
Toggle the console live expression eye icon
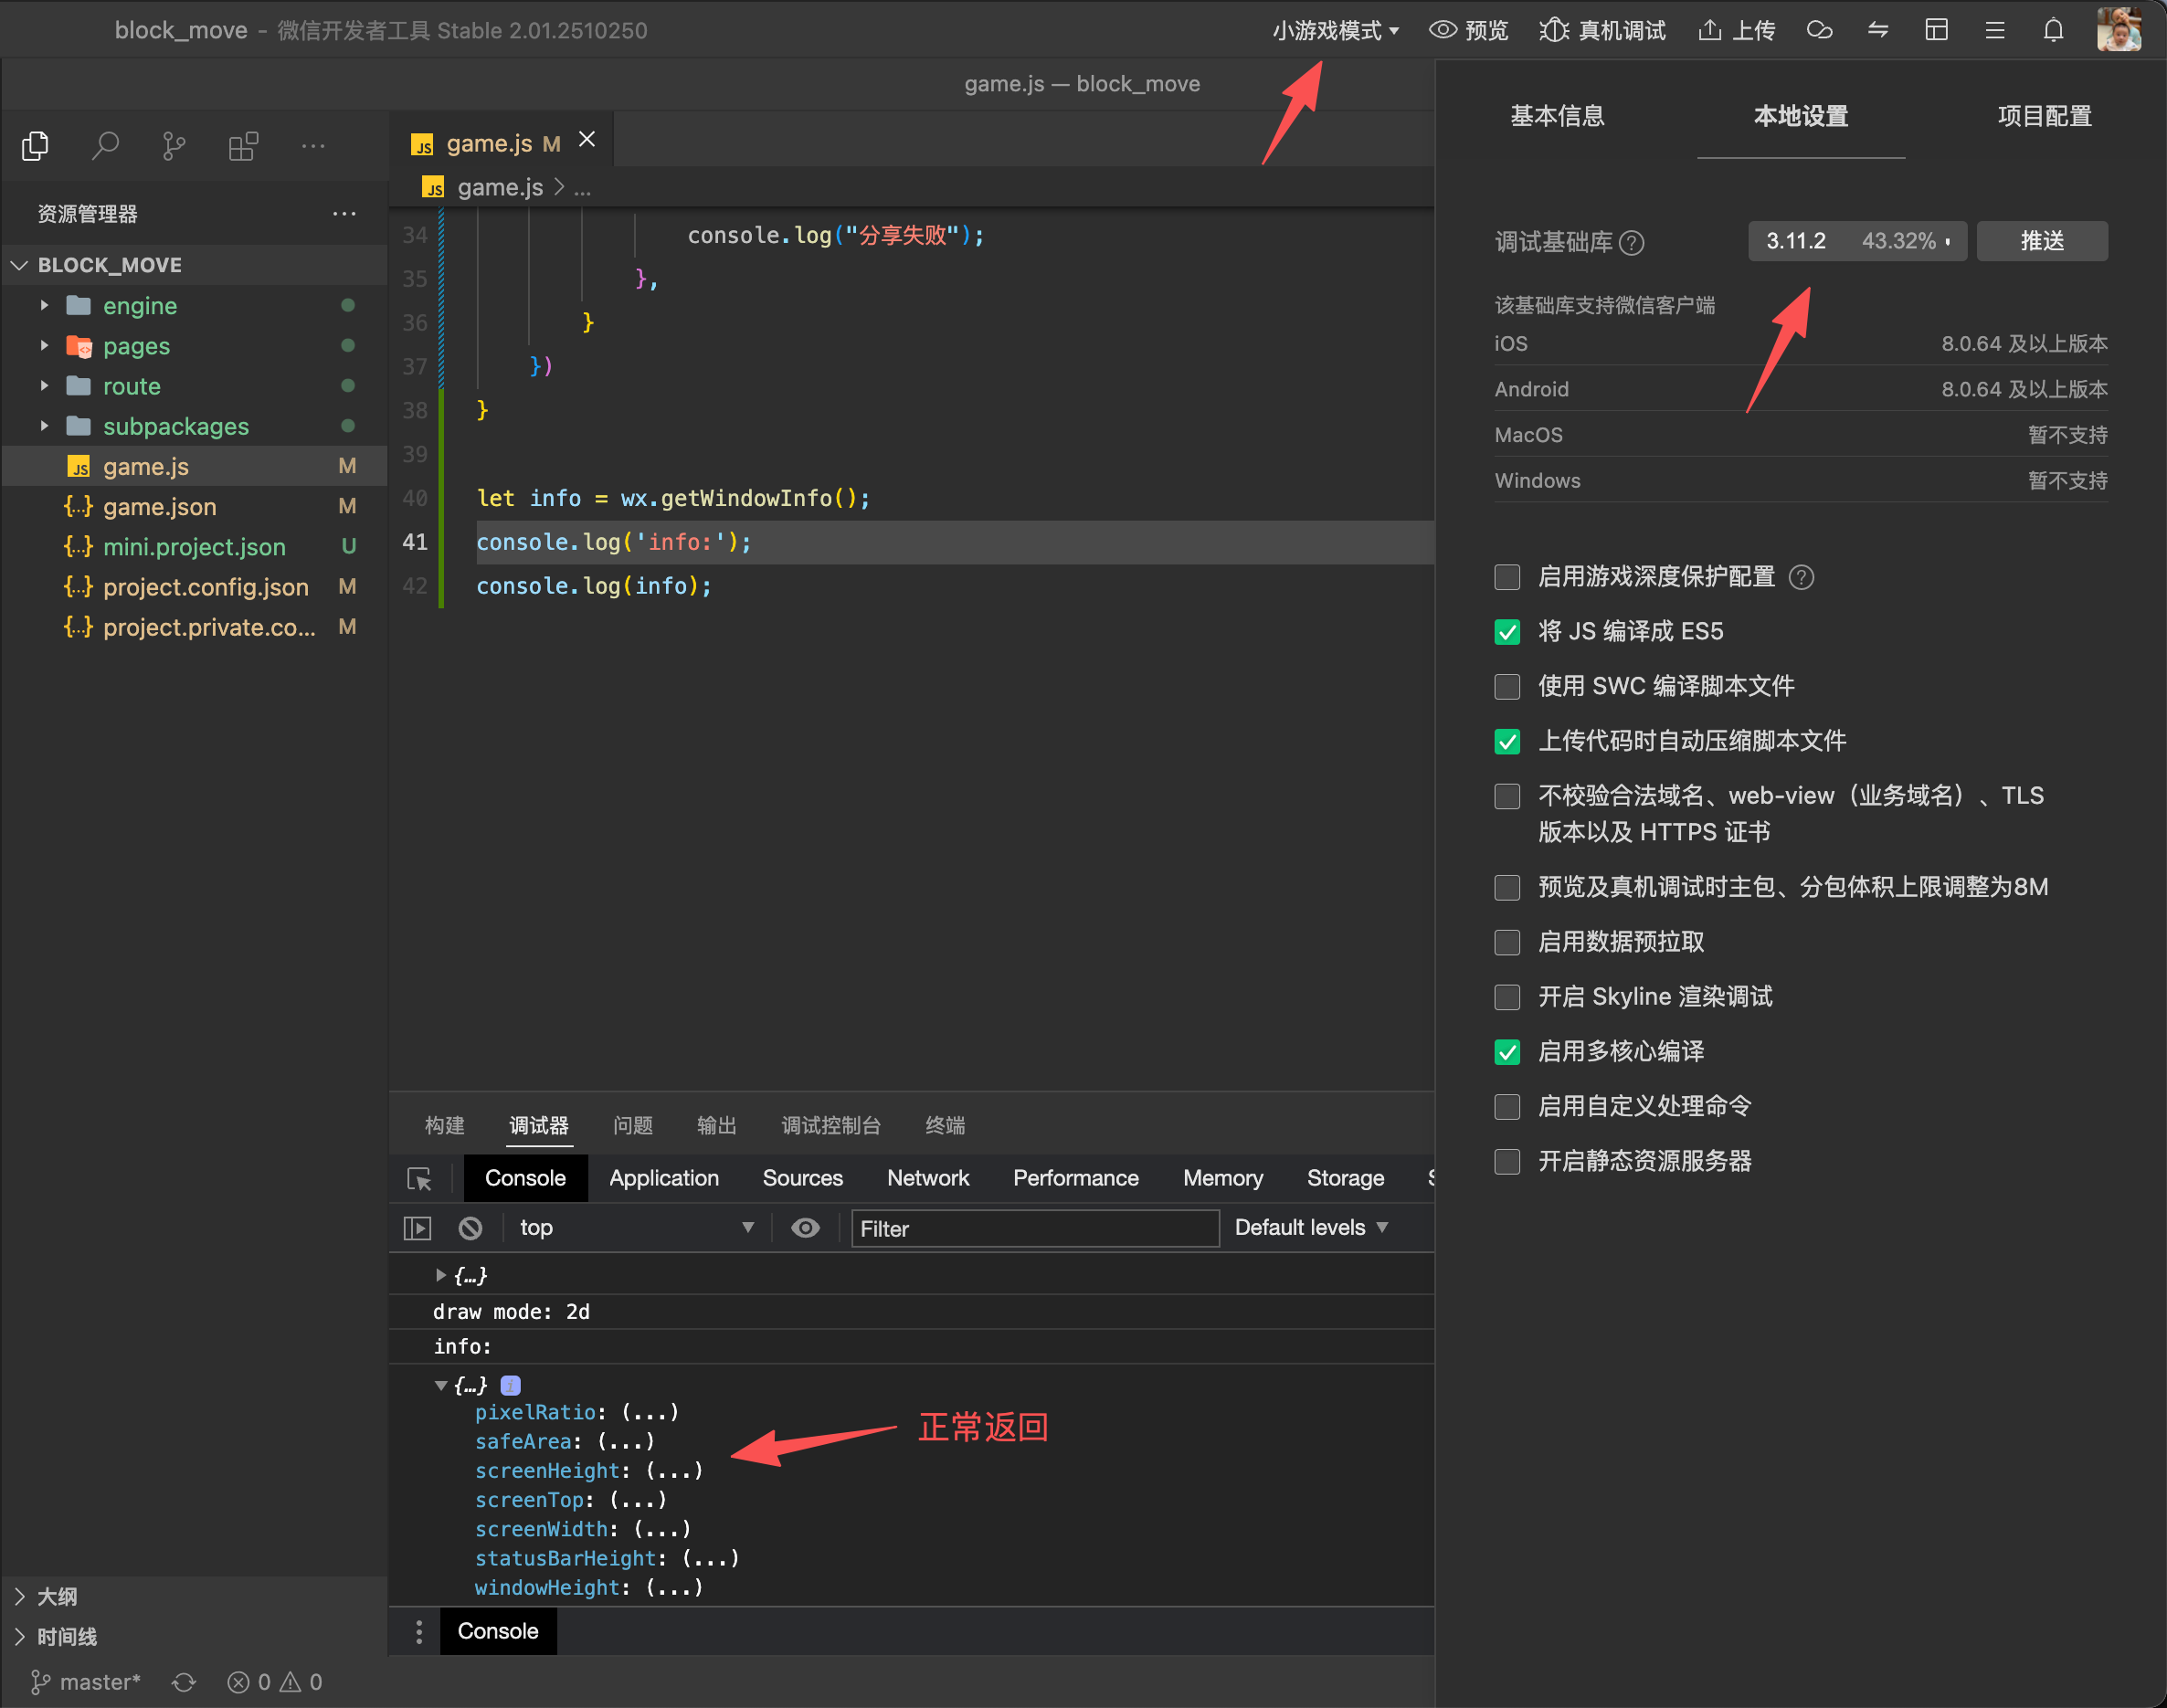pos(805,1227)
